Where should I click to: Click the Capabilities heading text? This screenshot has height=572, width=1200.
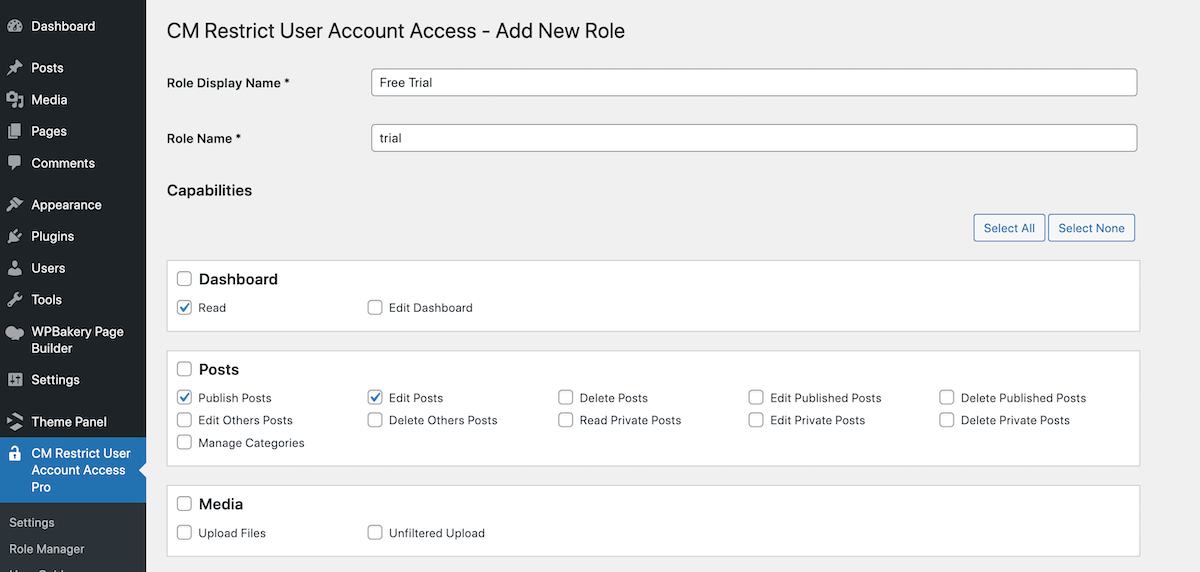coord(209,190)
